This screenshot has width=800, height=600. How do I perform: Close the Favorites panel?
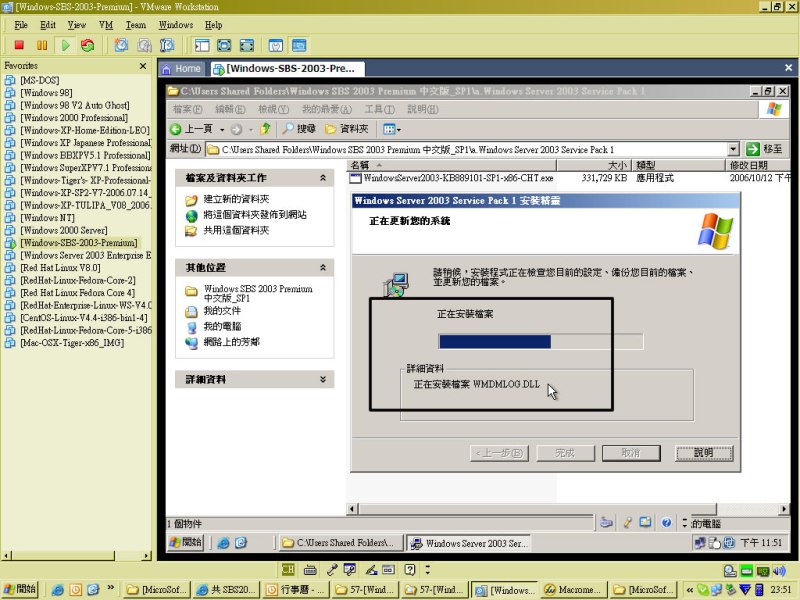(x=143, y=66)
